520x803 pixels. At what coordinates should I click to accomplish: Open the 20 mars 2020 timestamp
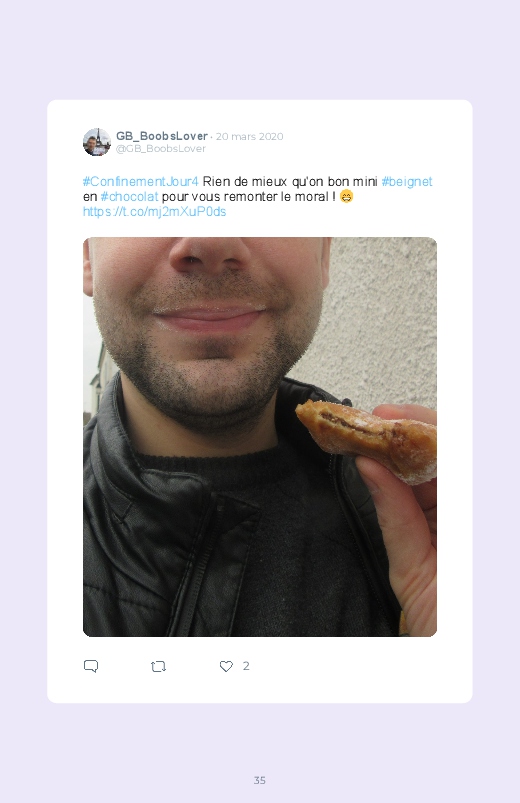point(249,136)
